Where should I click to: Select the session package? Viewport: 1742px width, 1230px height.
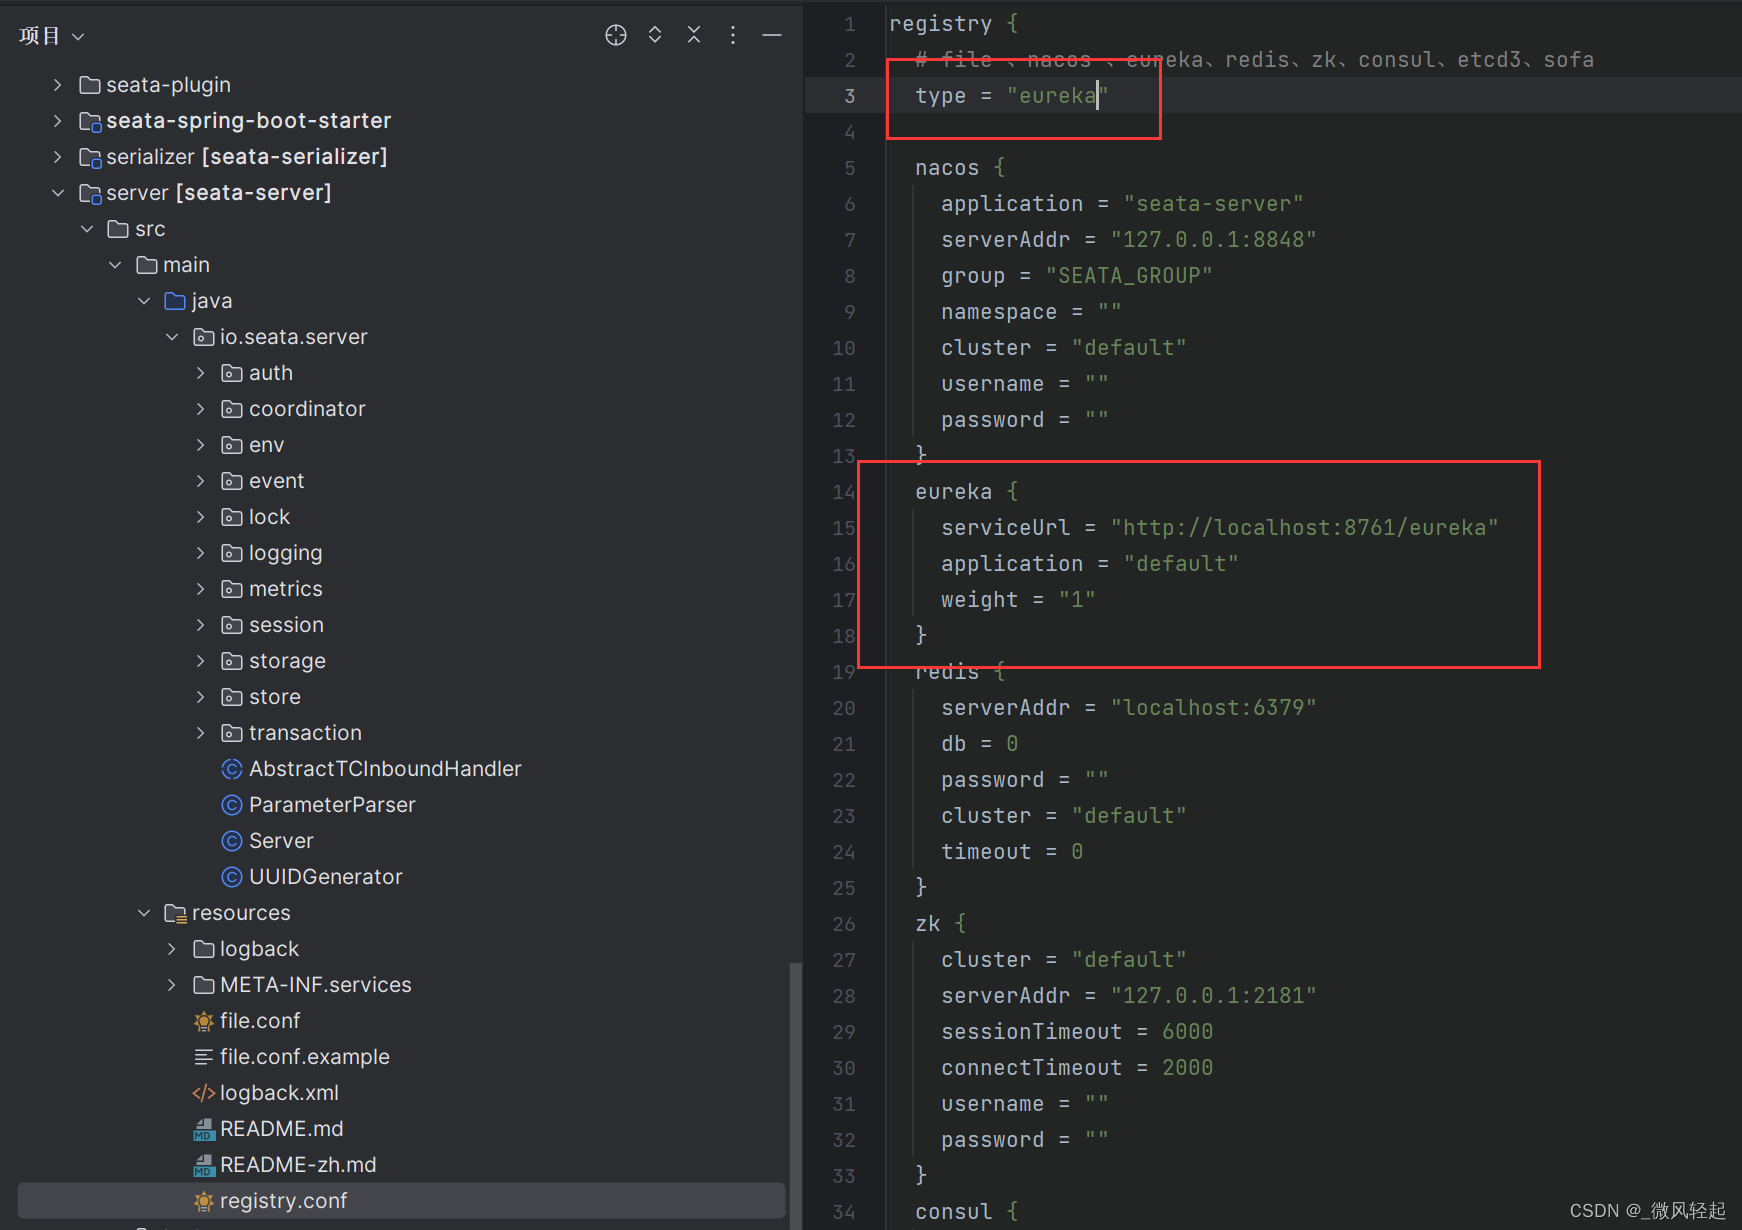coord(287,625)
